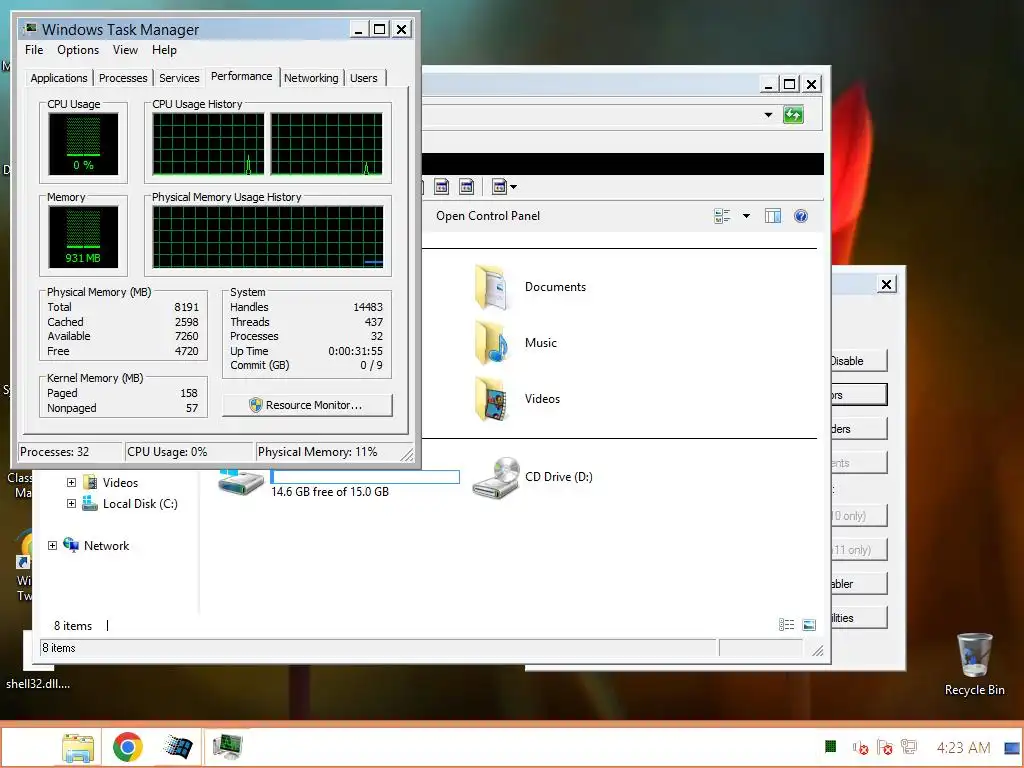Switch Explorer to large icons view
This screenshot has height=768, width=1024.
809,625
